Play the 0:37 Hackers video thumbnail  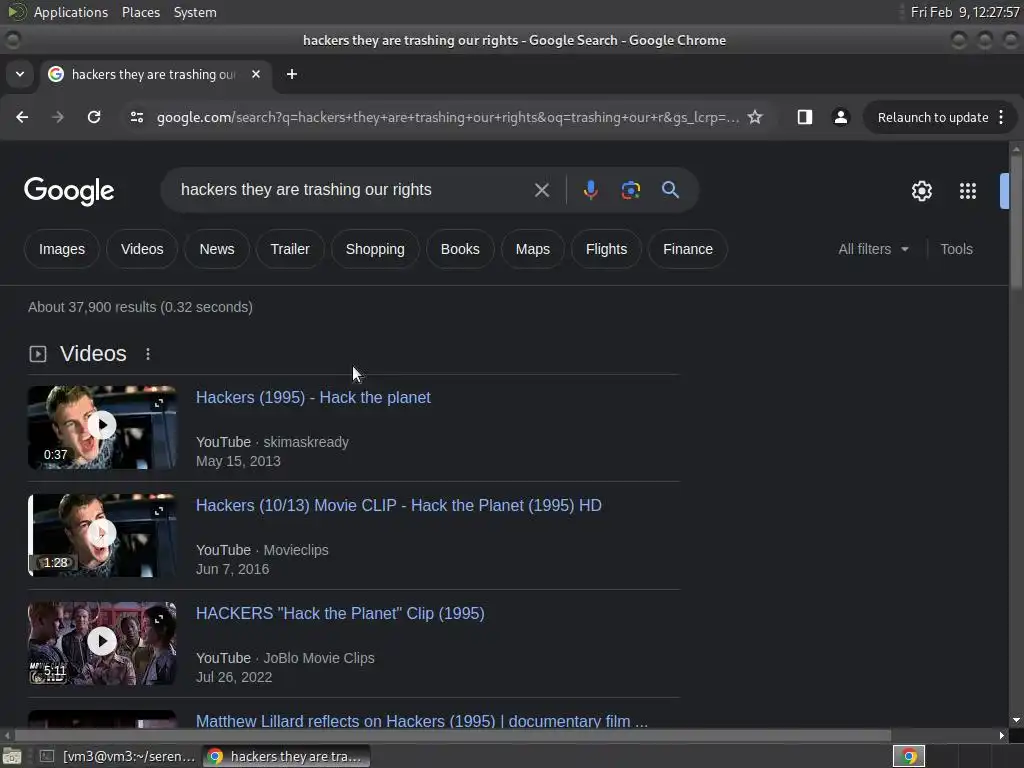102,427
